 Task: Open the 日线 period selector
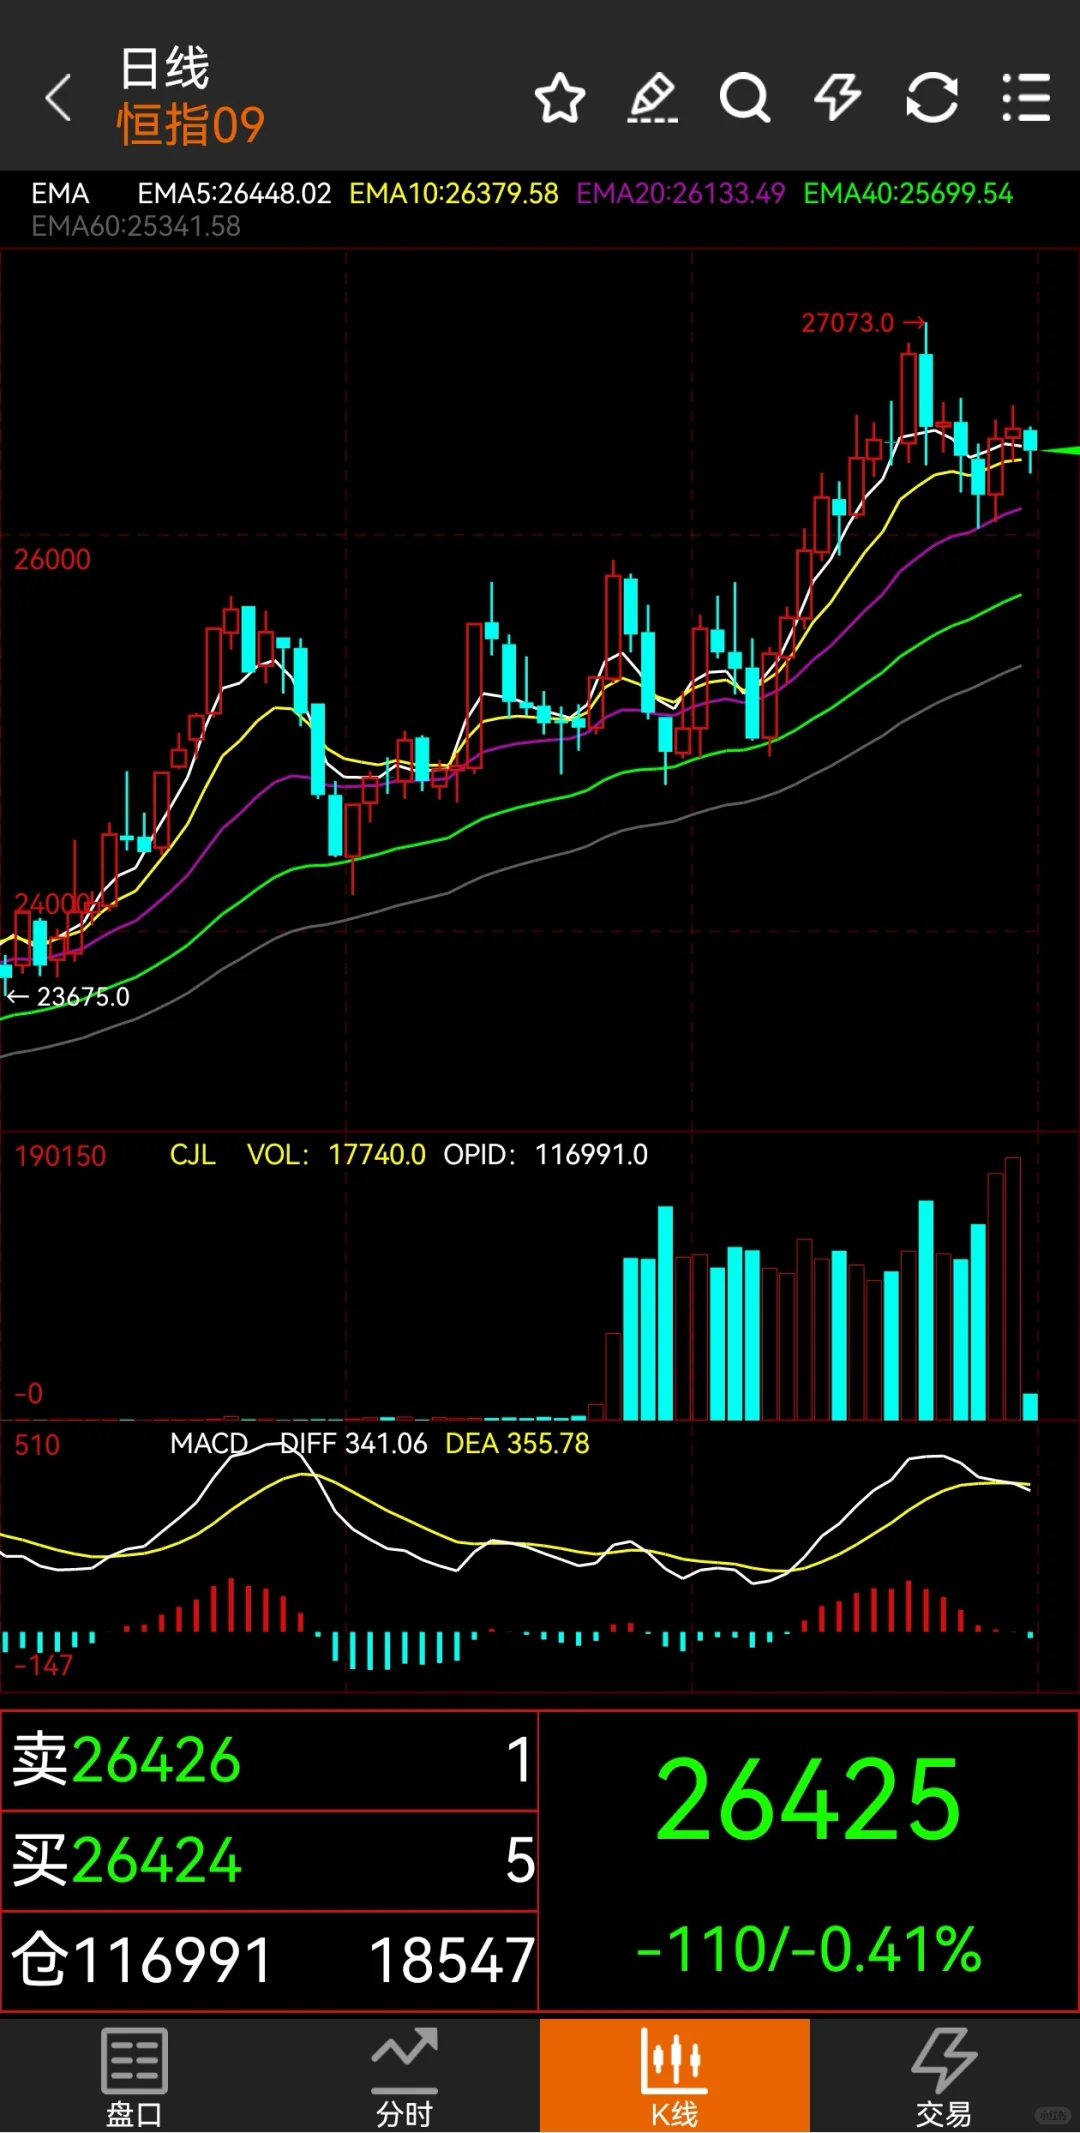click(164, 68)
